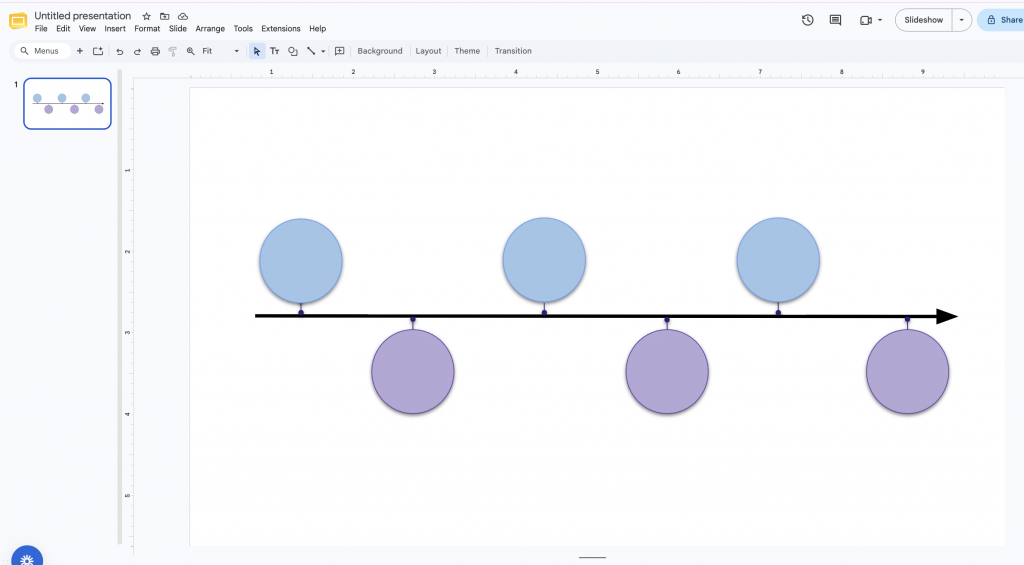
Task: Open the Google Slides home logo
Action: tap(18, 21)
